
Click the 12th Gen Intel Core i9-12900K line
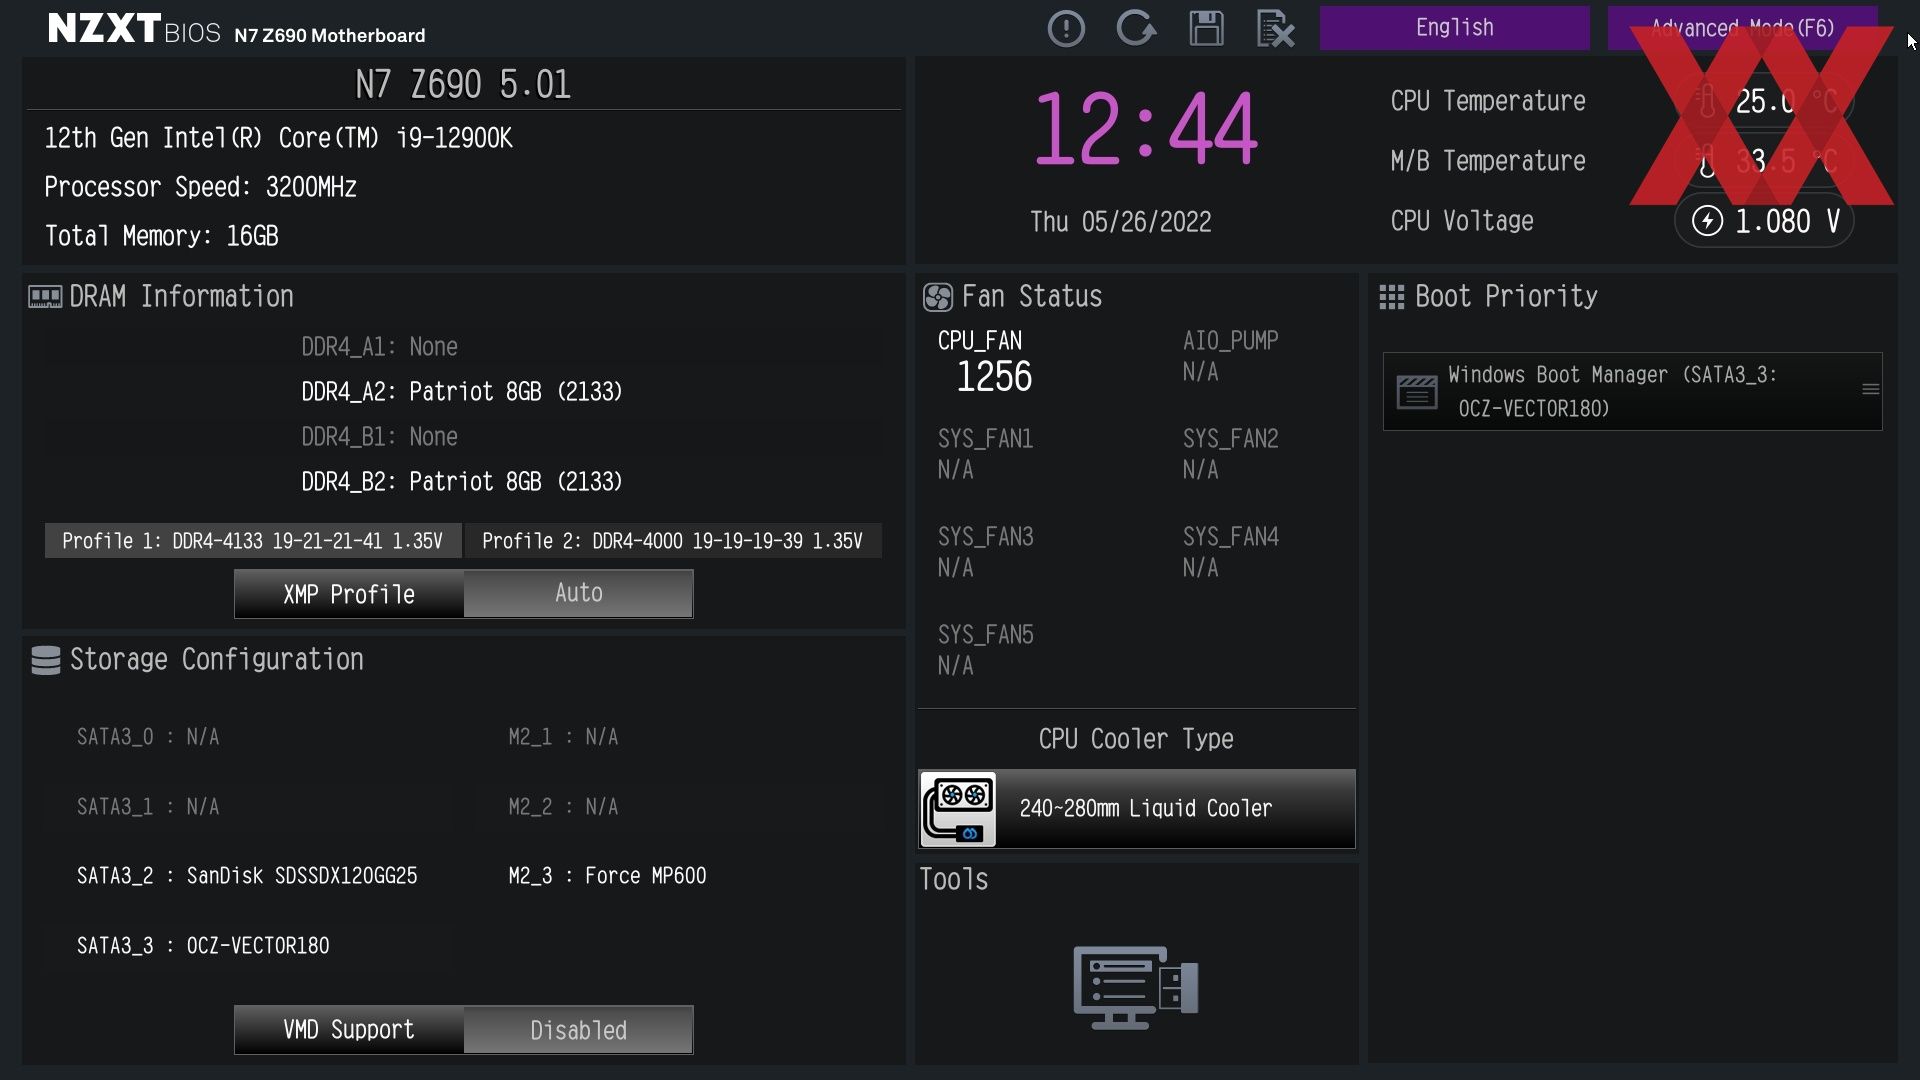pos(278,138)
